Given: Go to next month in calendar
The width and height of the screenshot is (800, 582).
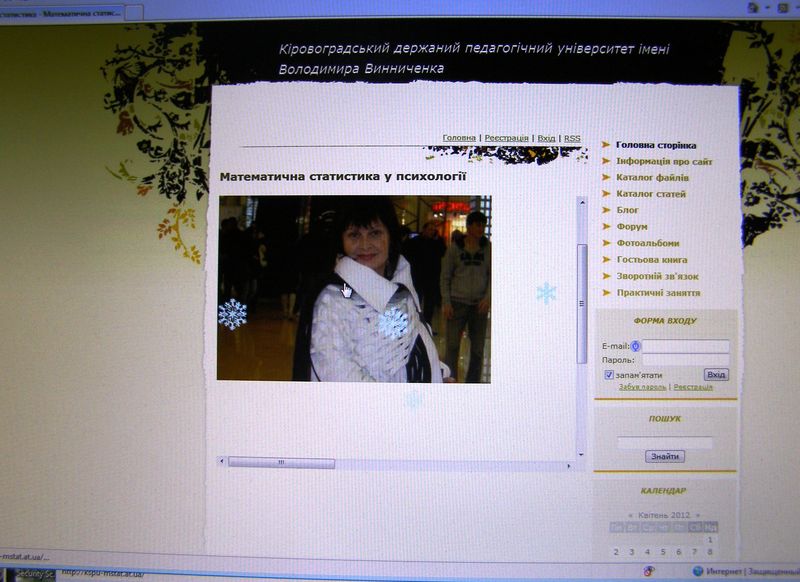Looking at the screenshot, I should [x=698, y=515].
